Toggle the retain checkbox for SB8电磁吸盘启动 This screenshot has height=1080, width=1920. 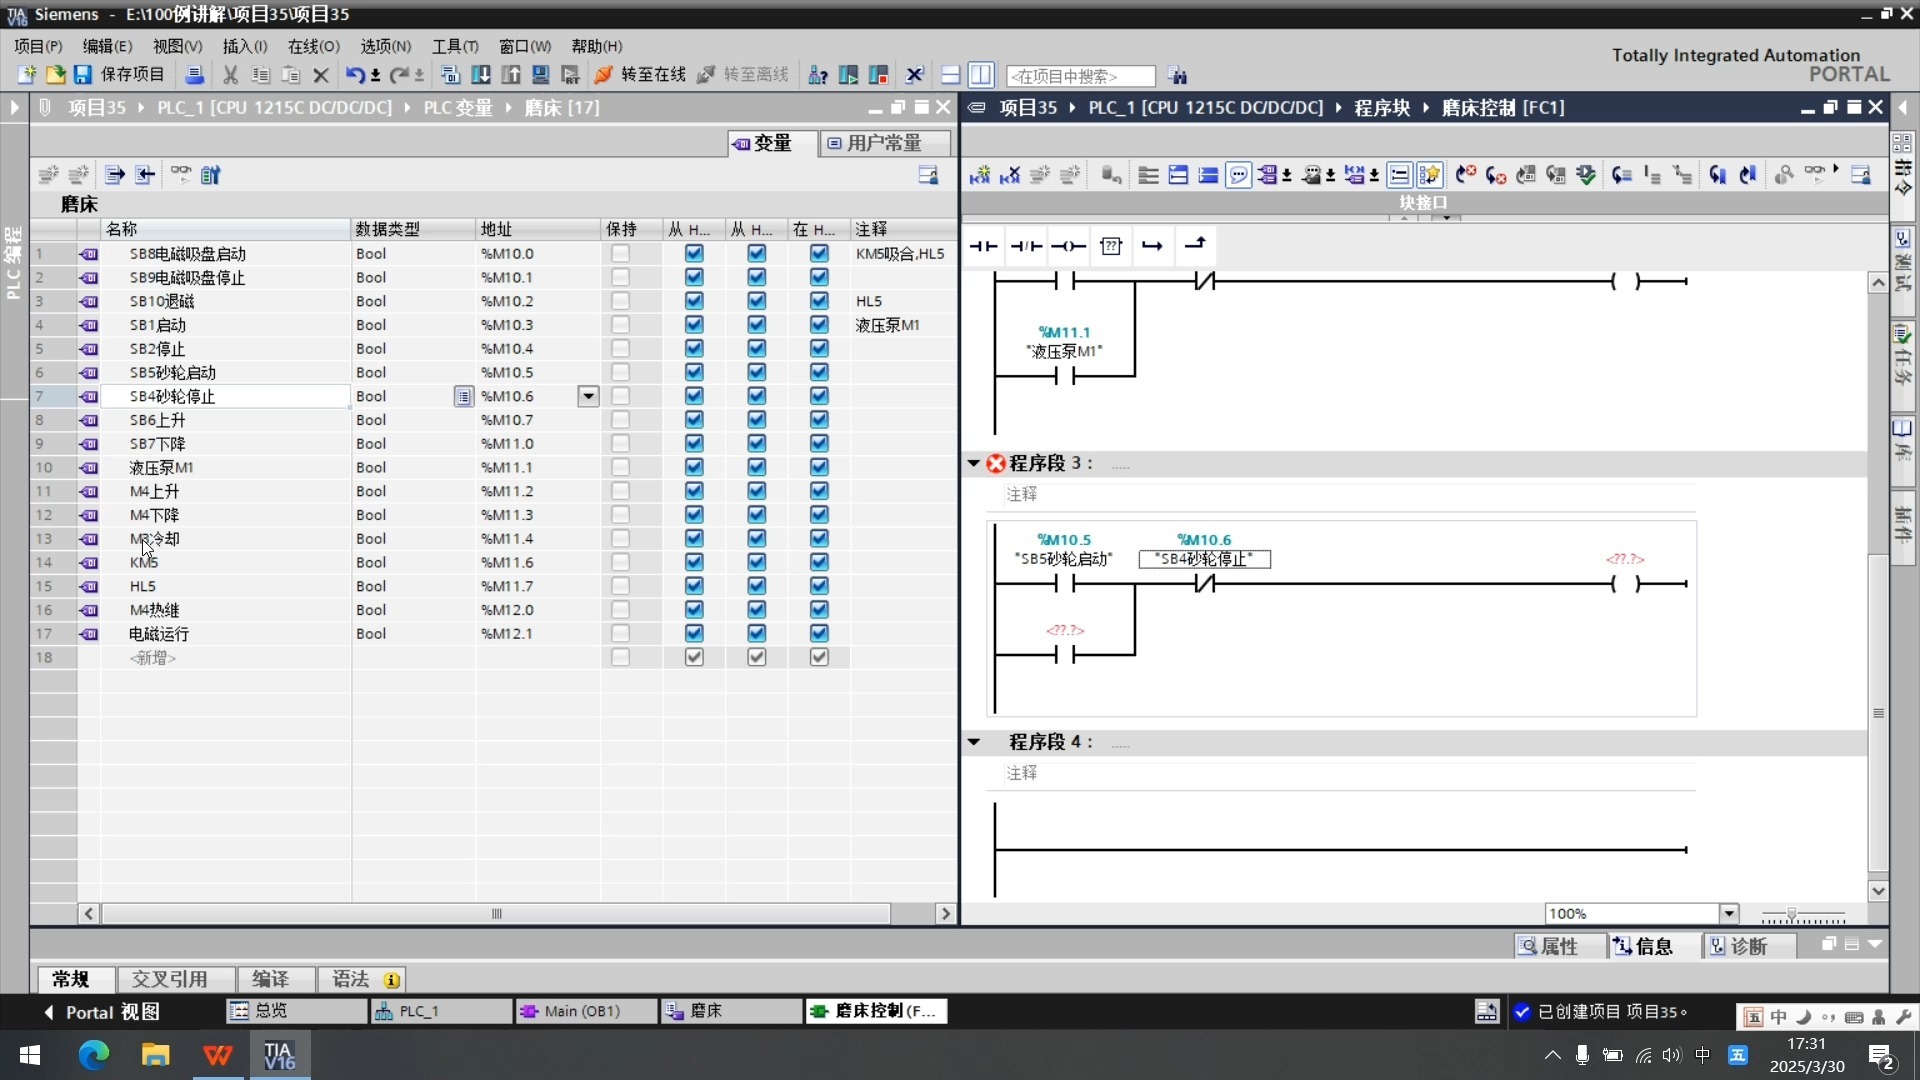point(620,254)
